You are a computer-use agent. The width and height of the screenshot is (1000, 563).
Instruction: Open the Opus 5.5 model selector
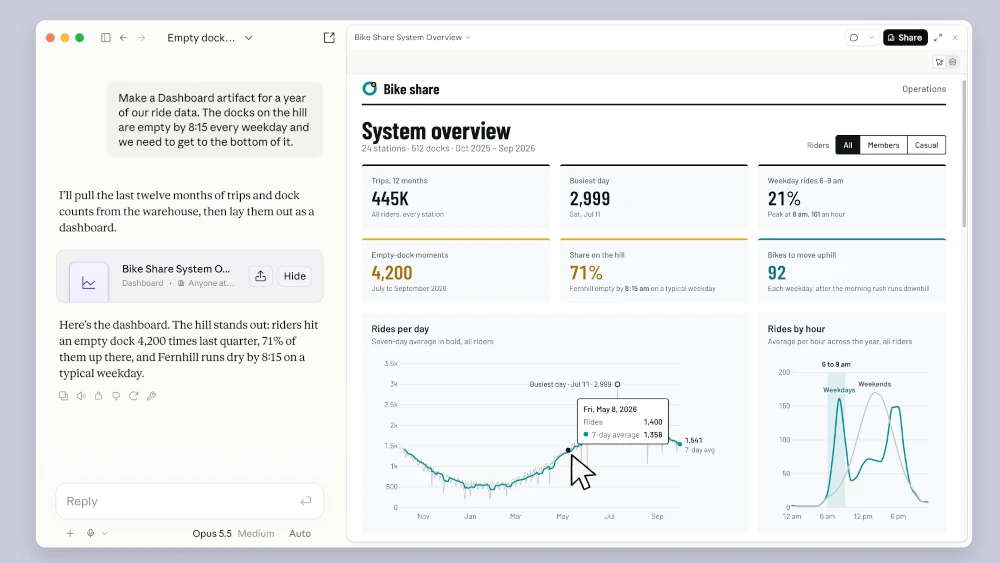pyautogui.click(x=212, y=534)
